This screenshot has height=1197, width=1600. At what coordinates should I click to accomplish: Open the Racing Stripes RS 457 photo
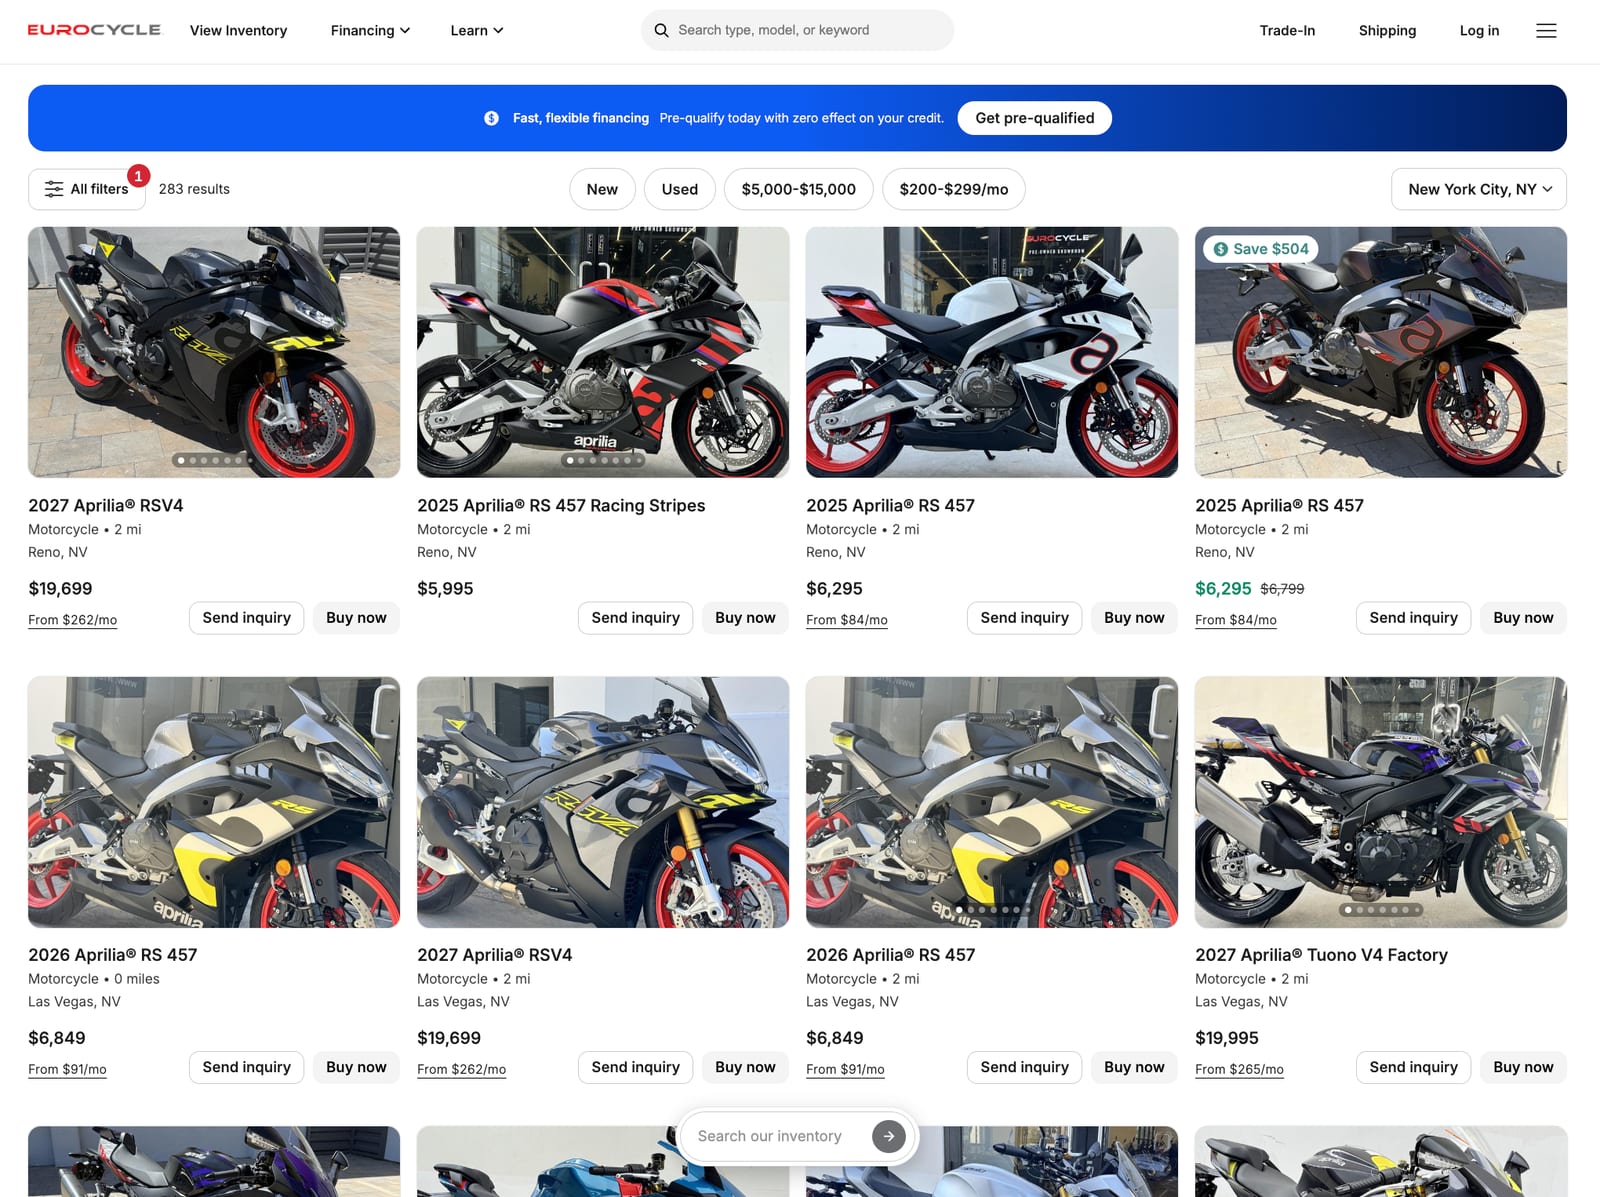pyautogui.click(x=603, y=352)
